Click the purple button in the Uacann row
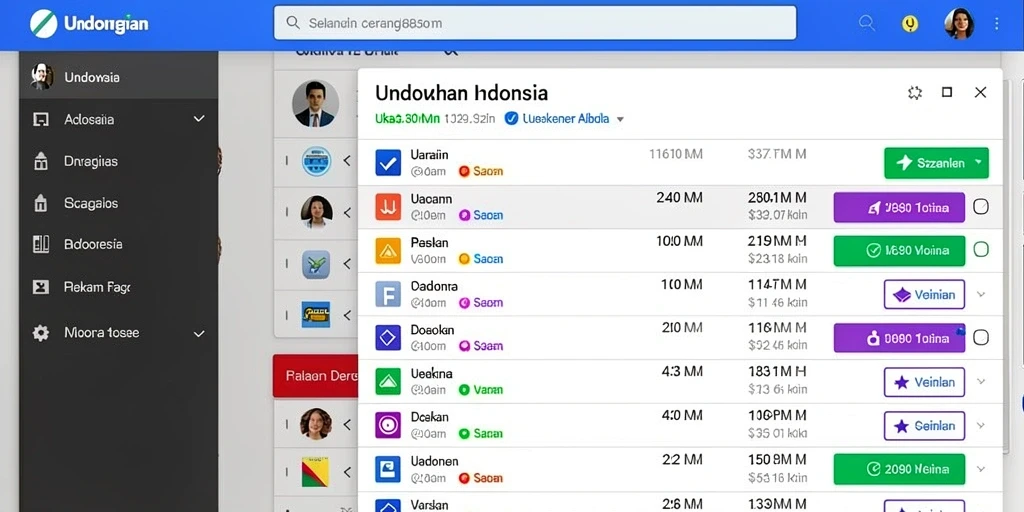 (899, 208)
